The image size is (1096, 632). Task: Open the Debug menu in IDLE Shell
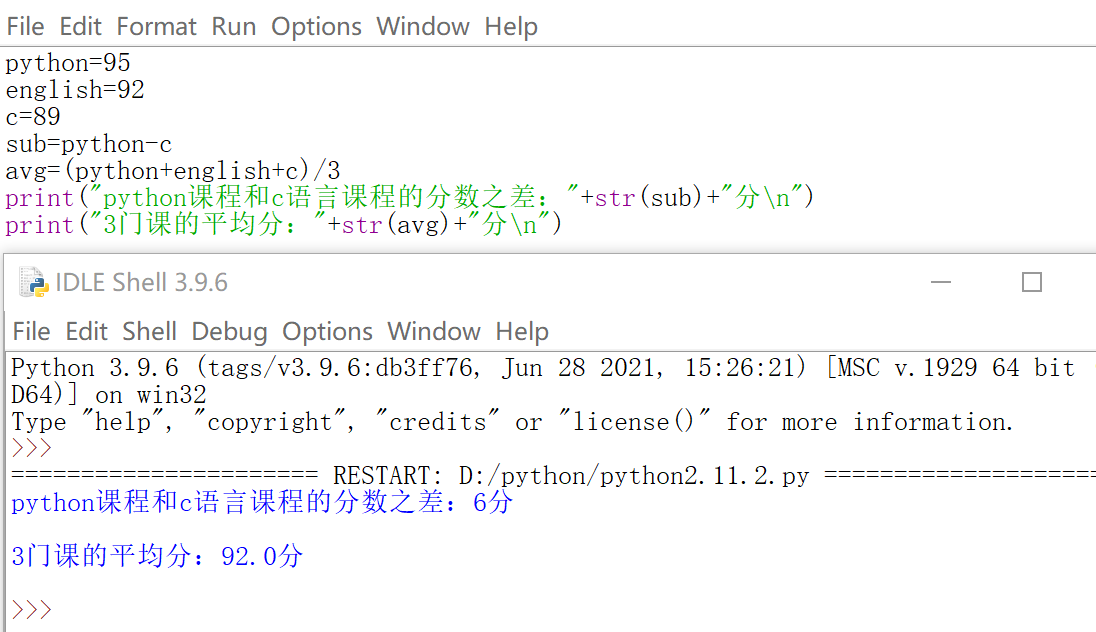[x=229, y=331]
